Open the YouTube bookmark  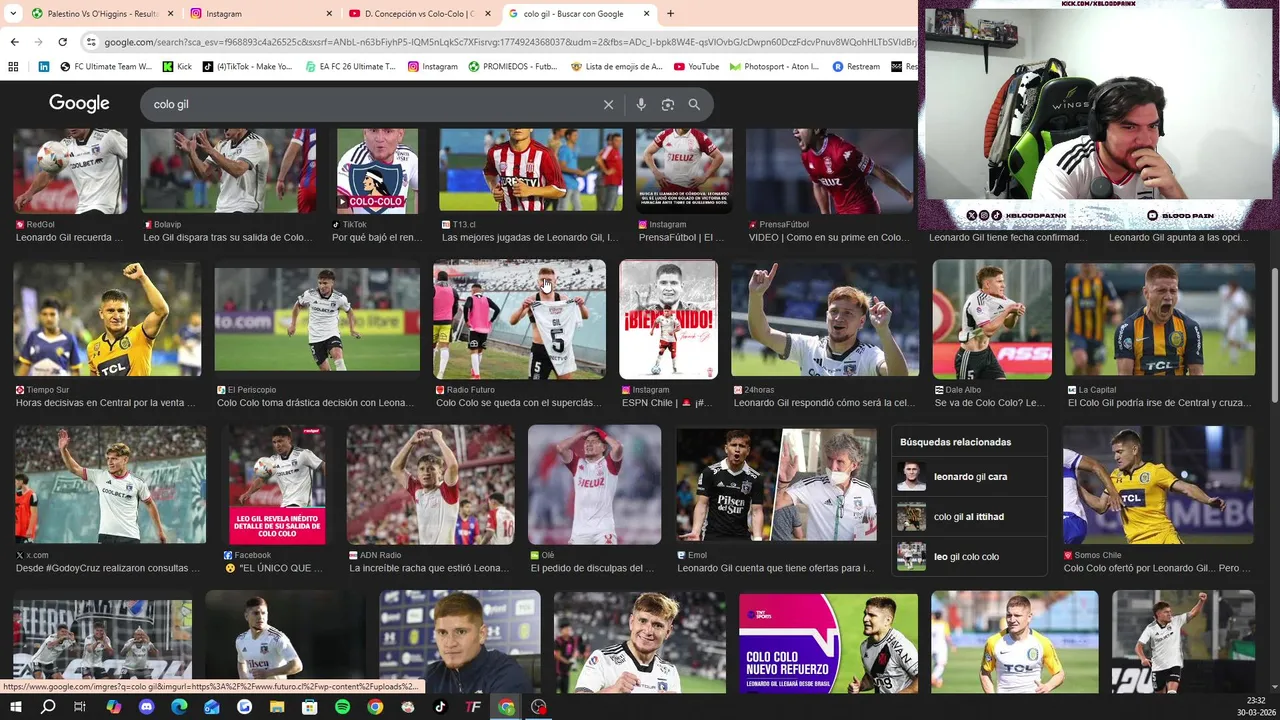pos(696,67)
